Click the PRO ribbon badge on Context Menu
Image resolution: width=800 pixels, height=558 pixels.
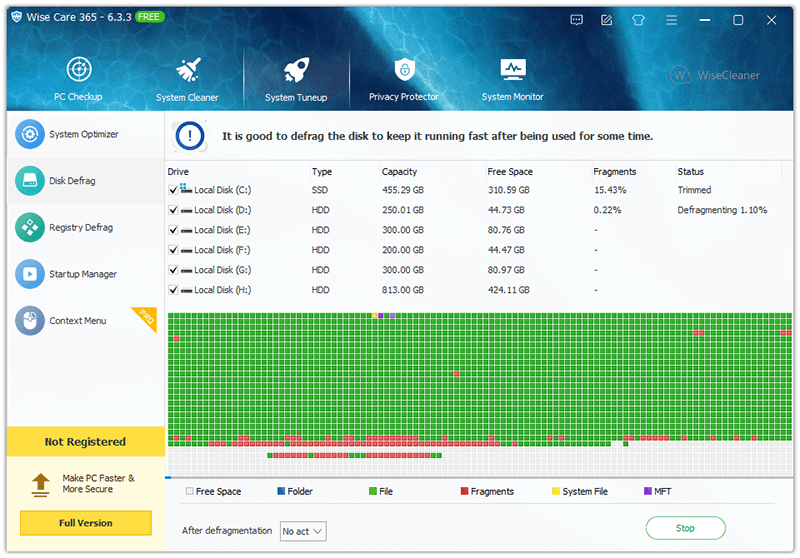coord(145,319)
